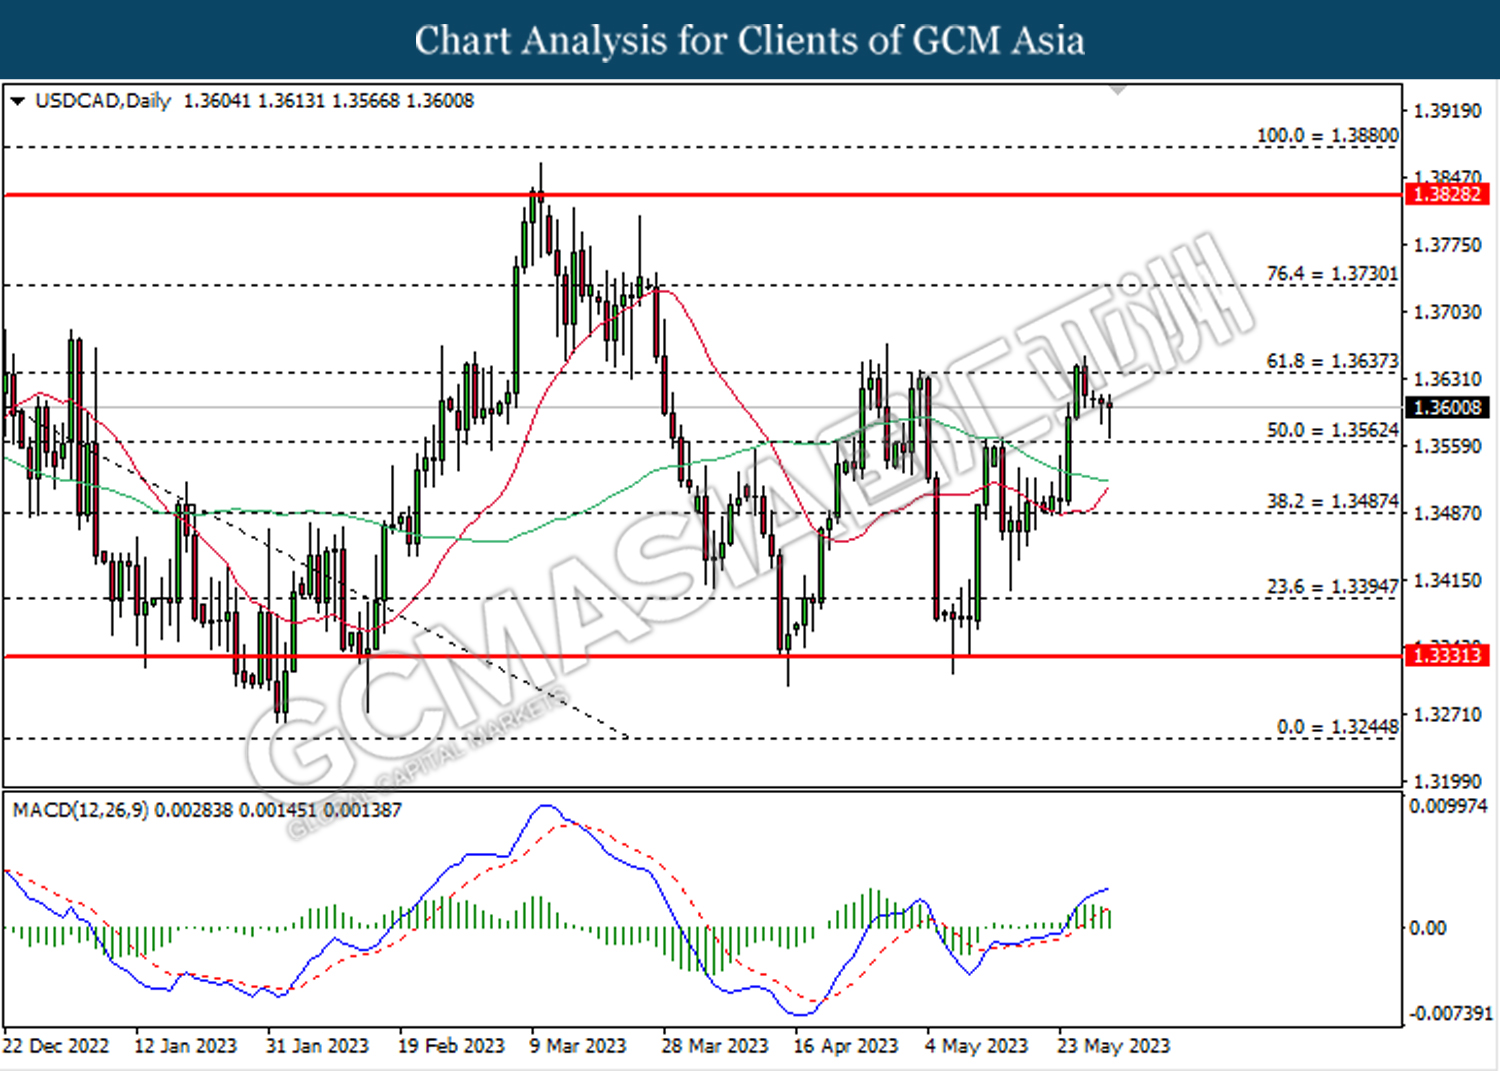1500x1071 pixels.
Task: Click the MACD 0.009974 scale label
Action: [x=1448, y=806]
